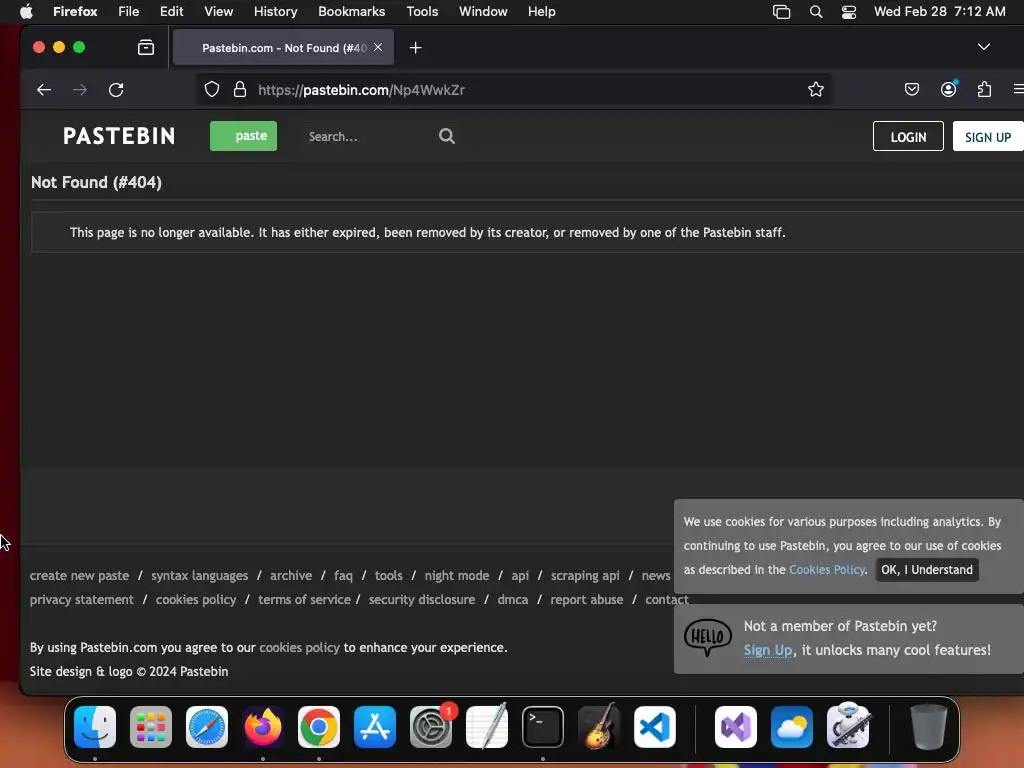Image resolution: width=1024 pixels, height=768 pixels.
Task: Toggle night mode in footer
Action: point(456,575)
